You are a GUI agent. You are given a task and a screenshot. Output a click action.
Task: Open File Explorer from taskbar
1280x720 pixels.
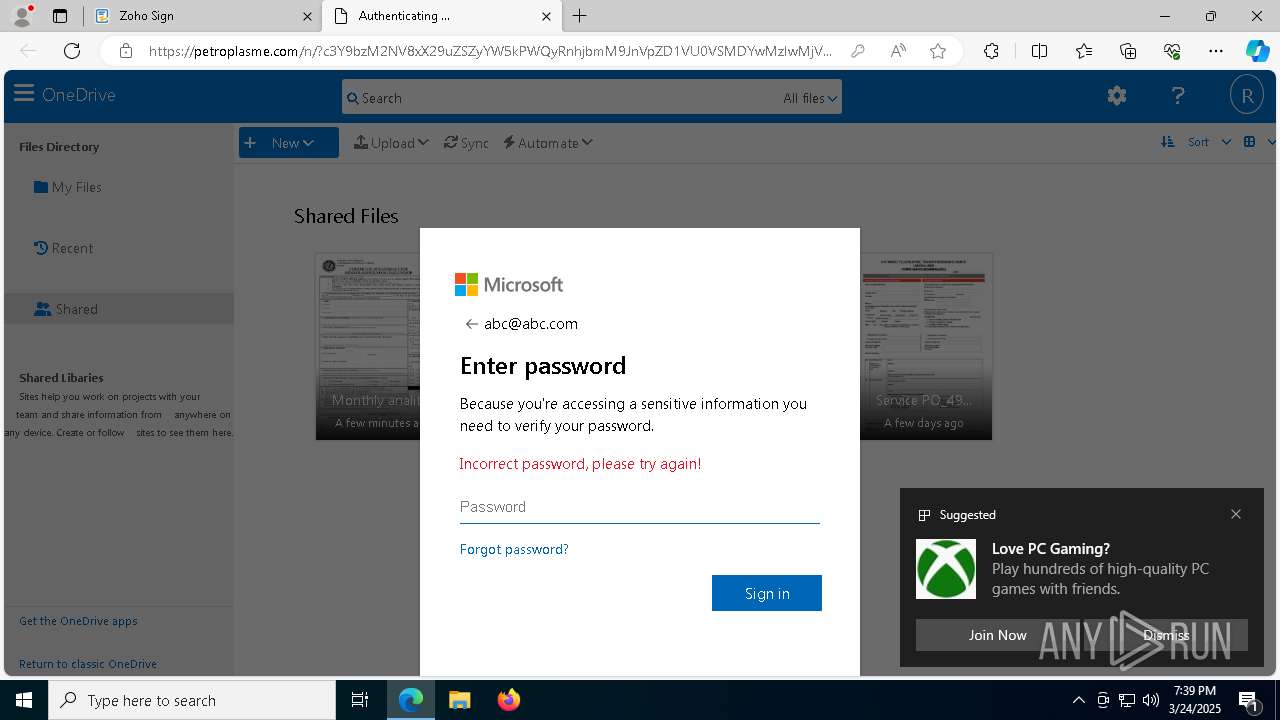point(459,700)
